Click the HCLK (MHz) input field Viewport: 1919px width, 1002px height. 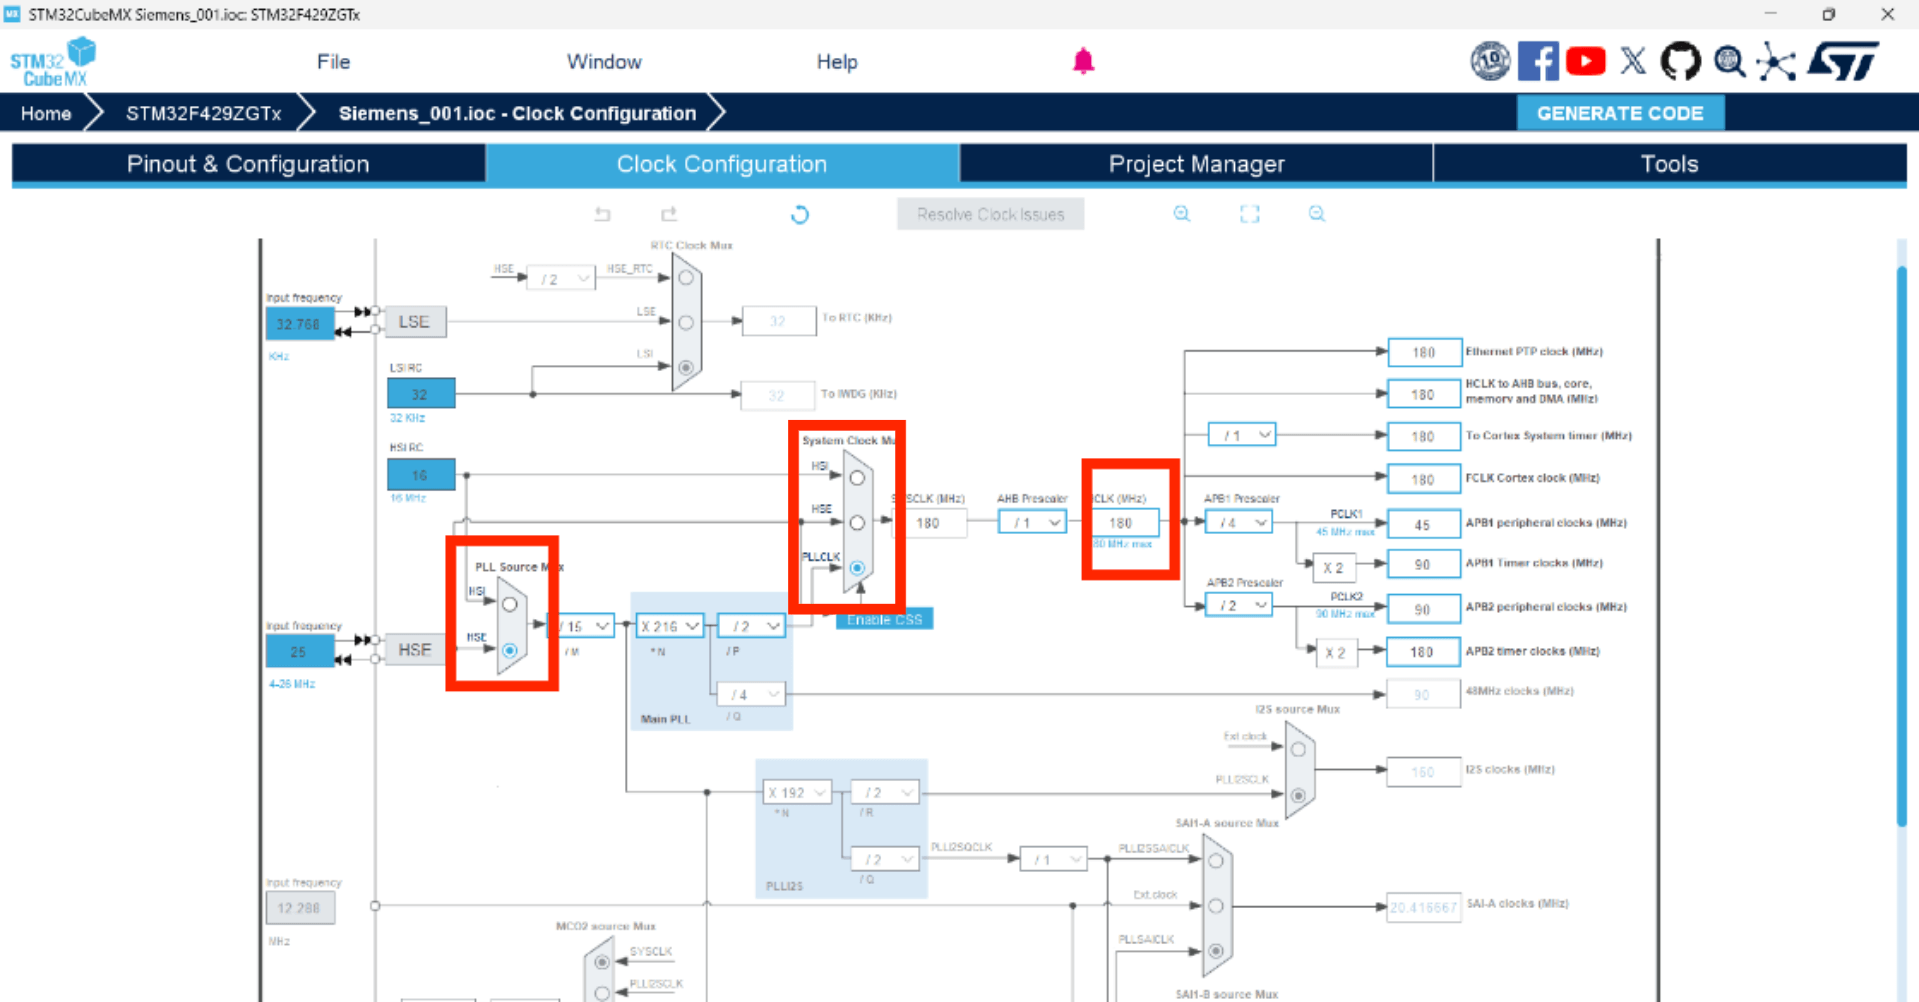coord(1125,523)
